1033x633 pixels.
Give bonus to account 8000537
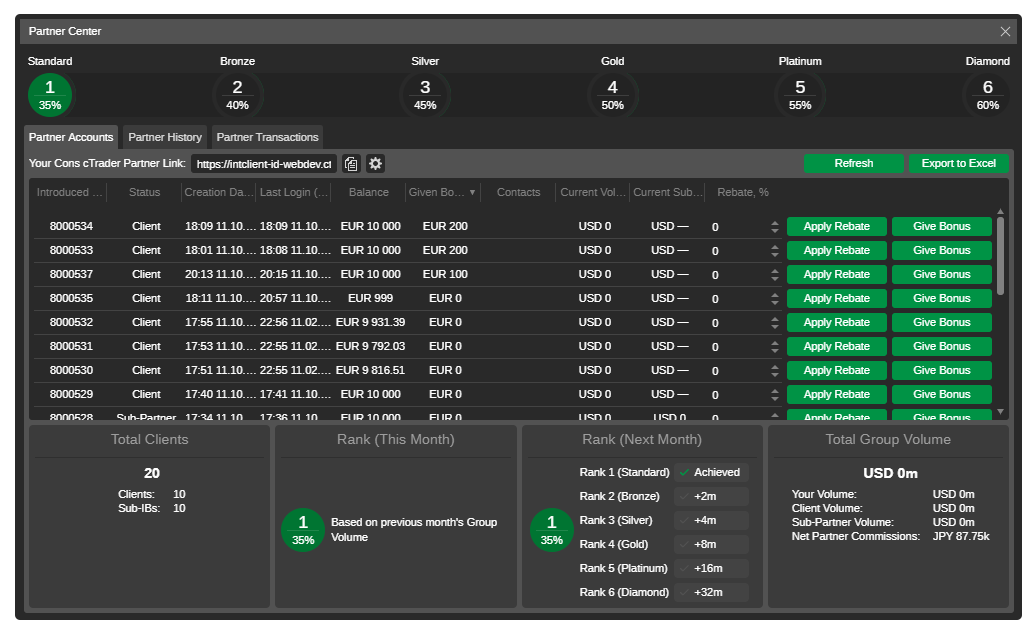tap(941, 275)
